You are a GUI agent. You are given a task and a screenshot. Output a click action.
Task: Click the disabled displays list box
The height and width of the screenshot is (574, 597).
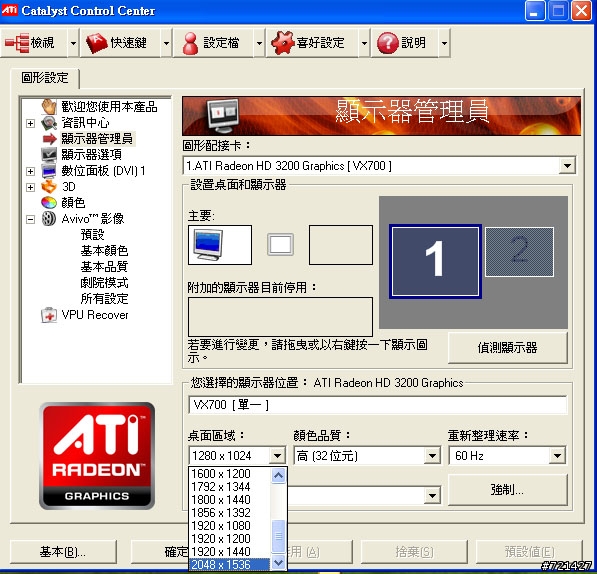280,317
